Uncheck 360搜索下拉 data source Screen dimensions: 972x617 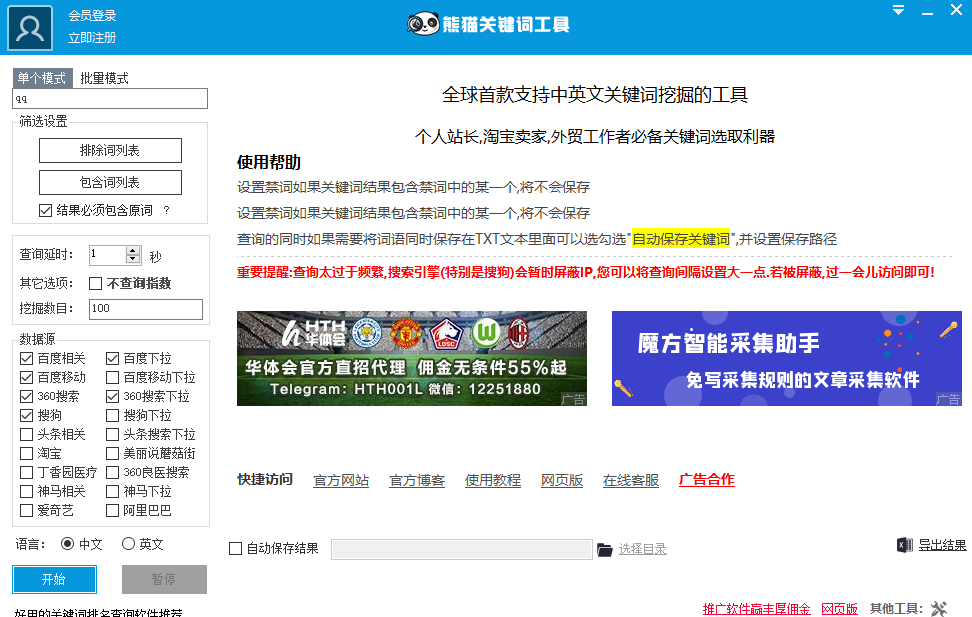[112, 396]
